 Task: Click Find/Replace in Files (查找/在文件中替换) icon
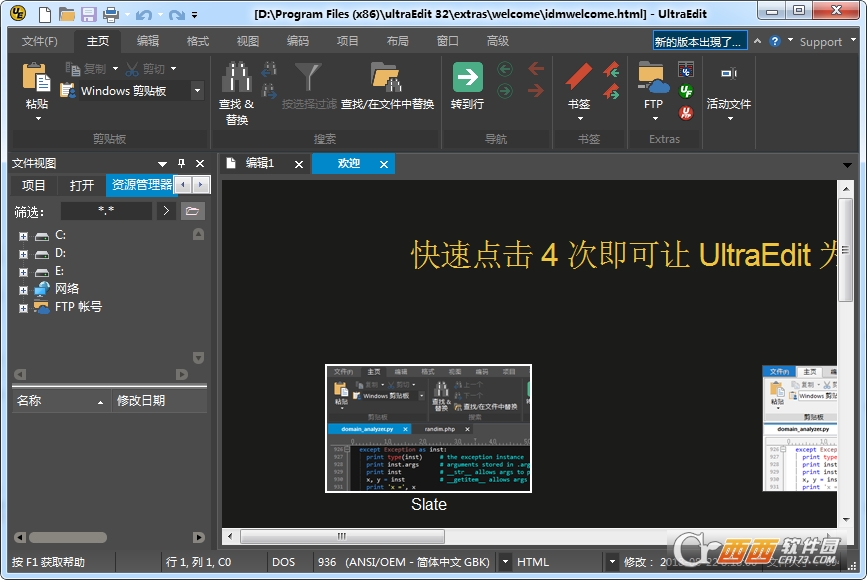coord(386,78)
